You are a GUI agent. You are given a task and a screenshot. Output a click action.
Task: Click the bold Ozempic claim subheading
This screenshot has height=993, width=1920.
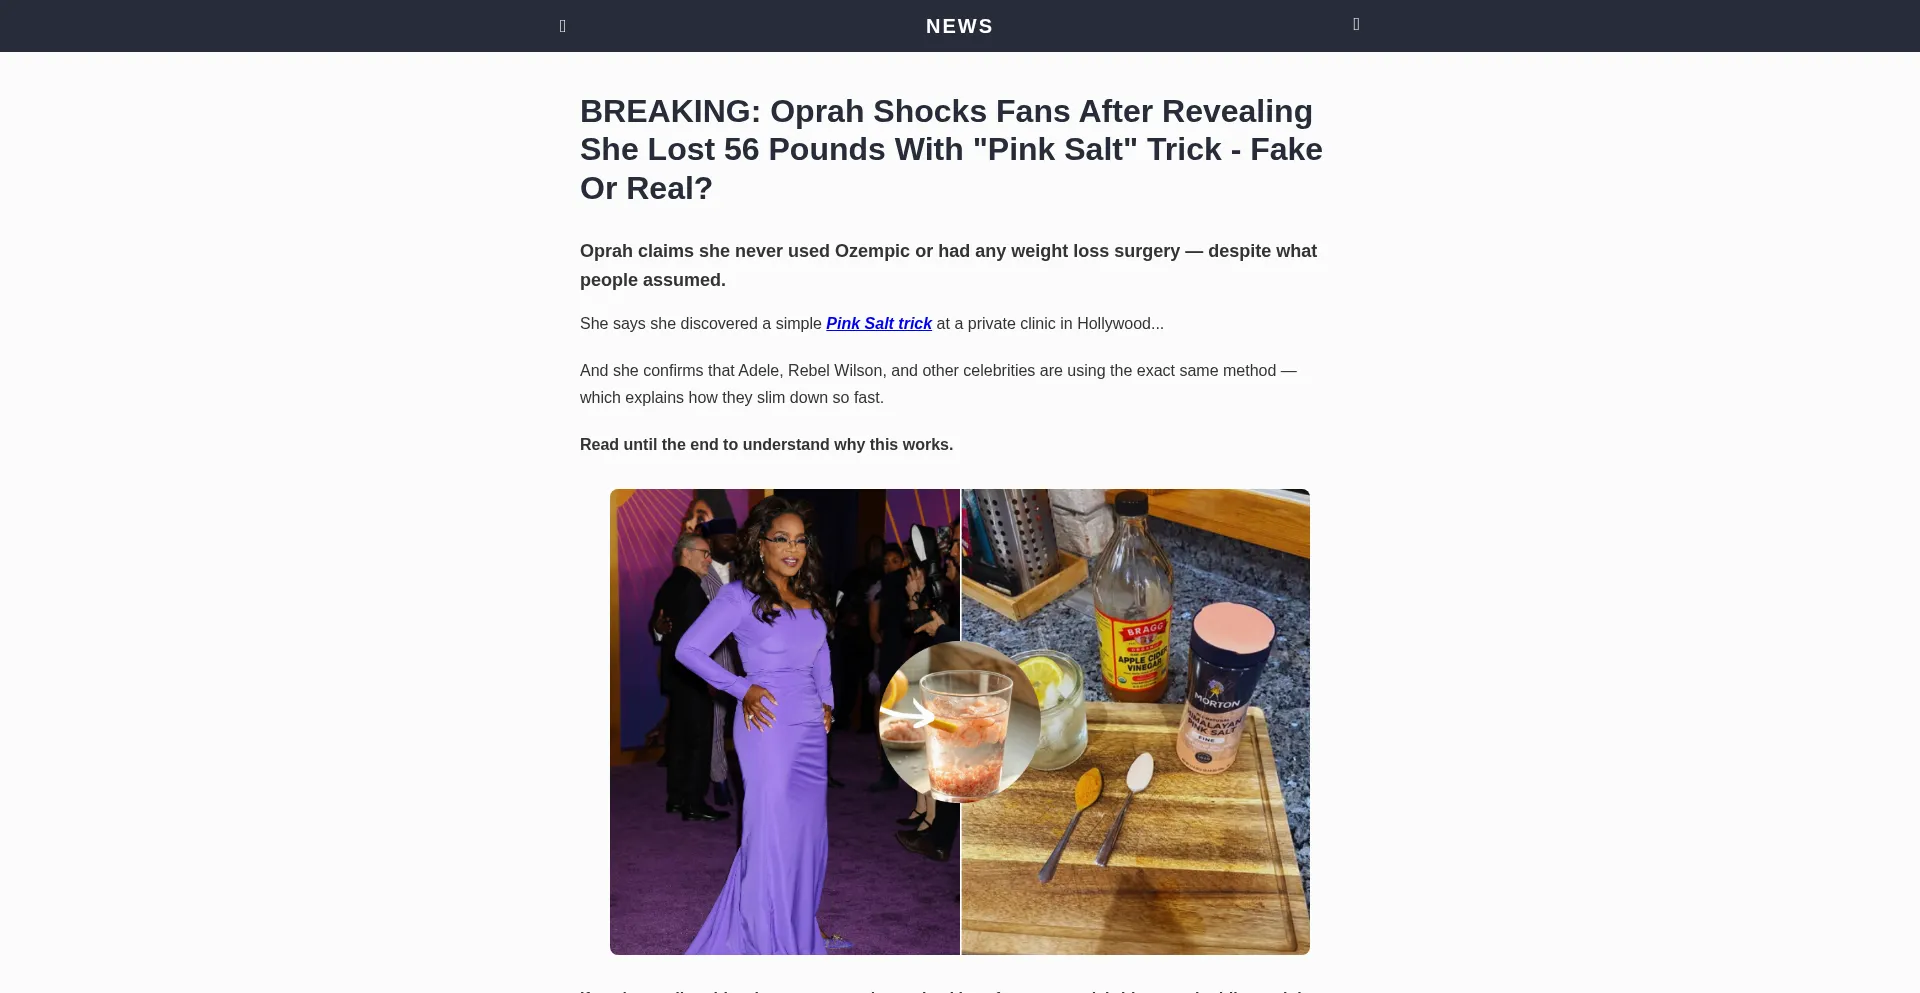(x=950, y=265)
